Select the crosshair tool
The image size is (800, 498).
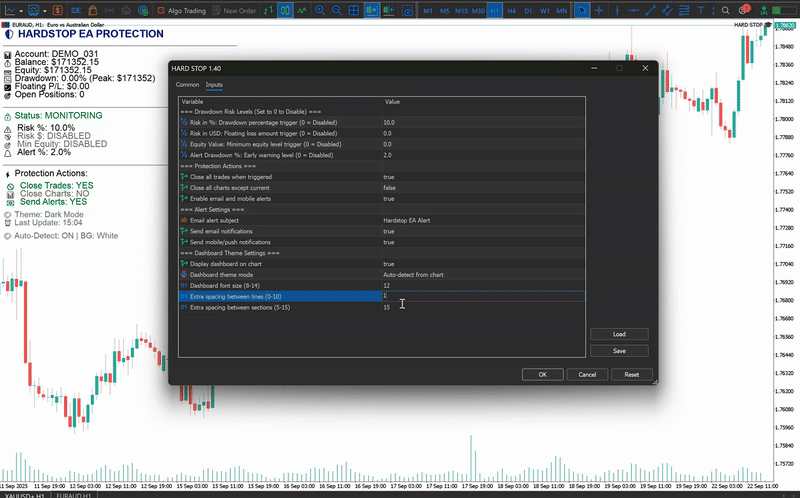coord(599,10)
